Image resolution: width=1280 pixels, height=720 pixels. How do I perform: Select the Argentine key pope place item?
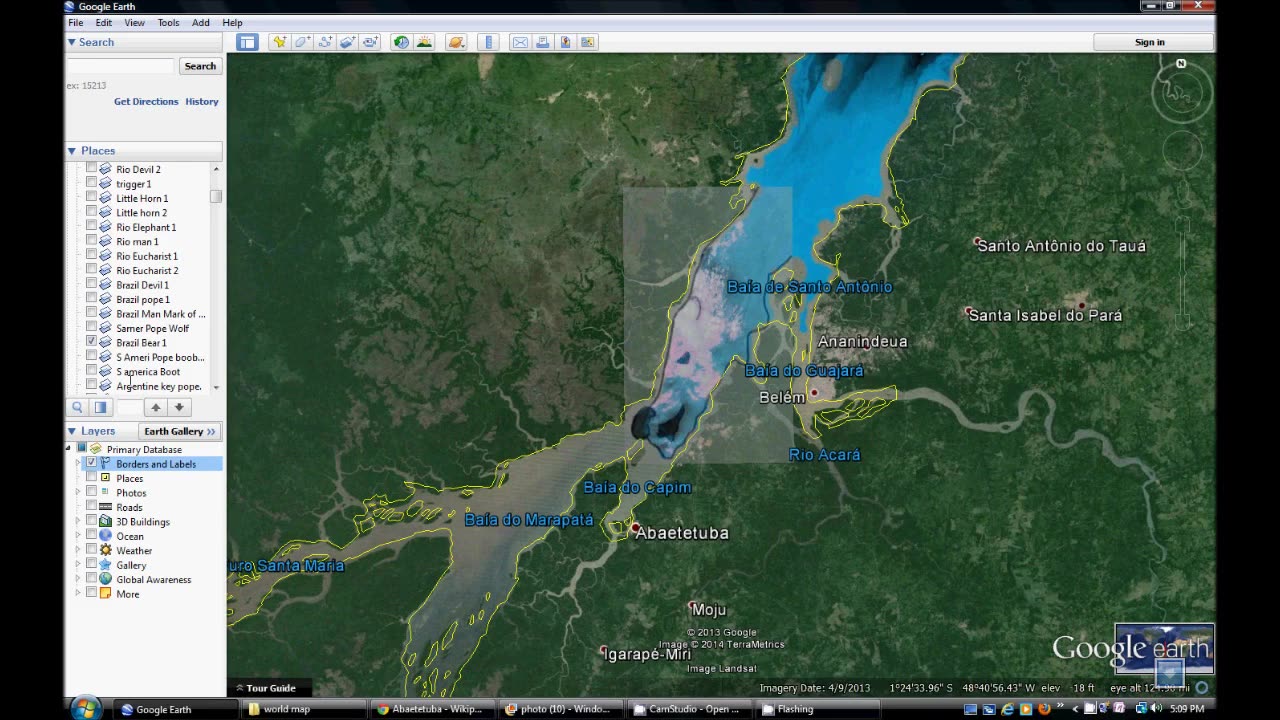pos(158,386)
